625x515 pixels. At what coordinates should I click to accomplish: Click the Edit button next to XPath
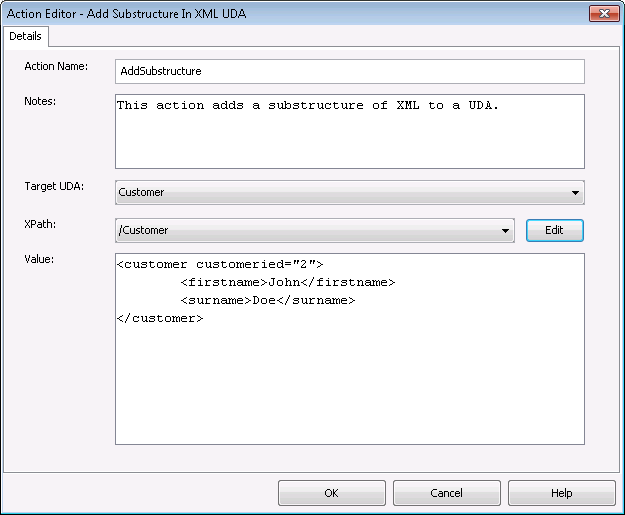[x=554, y=230]
